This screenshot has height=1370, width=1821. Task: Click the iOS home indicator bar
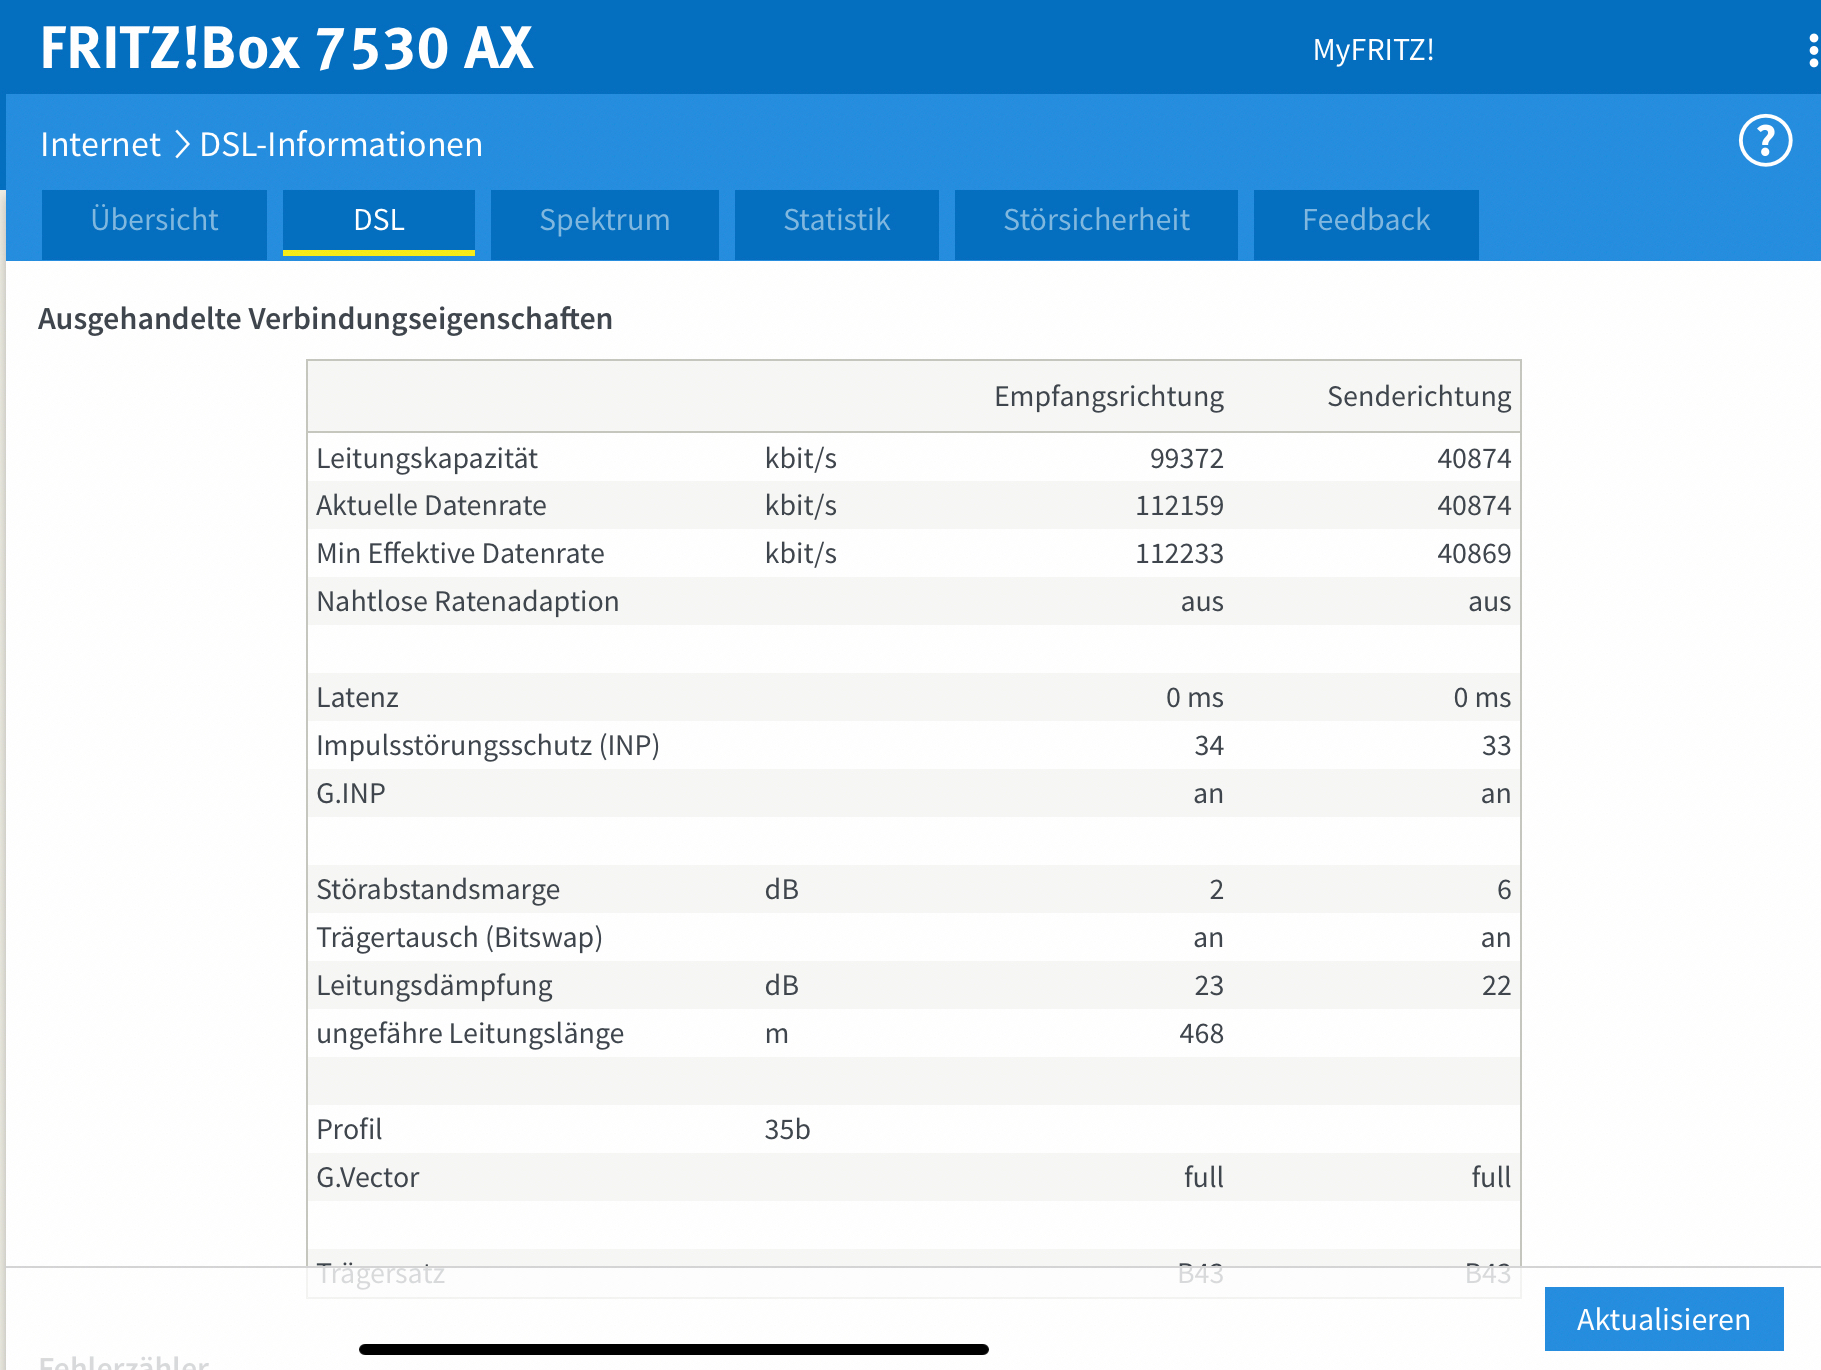click(x=674, y=1349)
